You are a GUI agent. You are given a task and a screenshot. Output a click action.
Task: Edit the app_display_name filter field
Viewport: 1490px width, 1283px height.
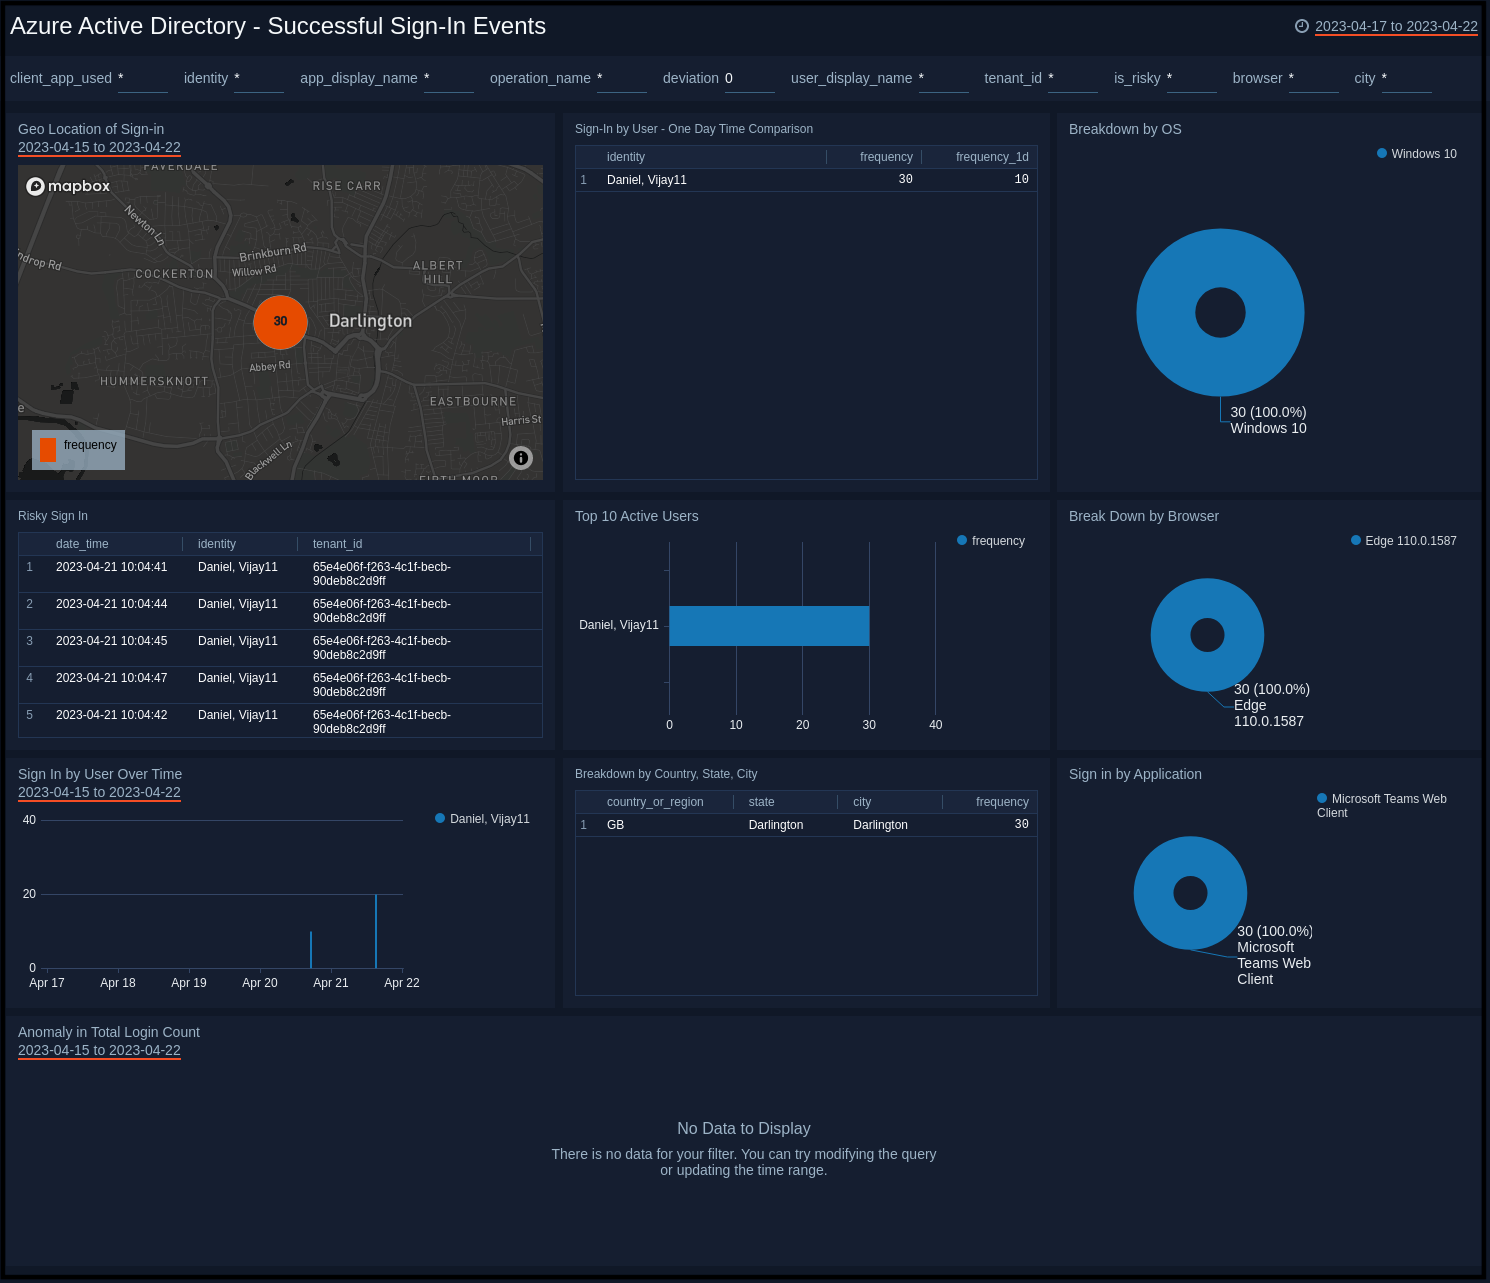pos(449,79)
